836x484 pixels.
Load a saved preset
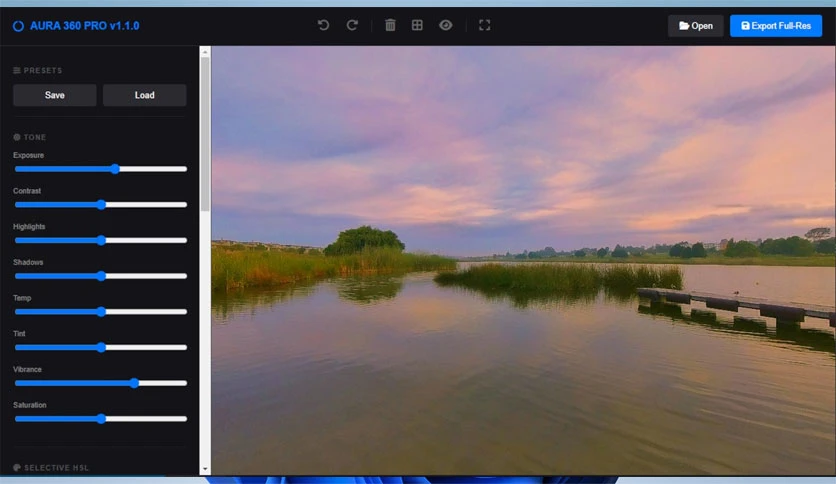[x=144, y=95]
